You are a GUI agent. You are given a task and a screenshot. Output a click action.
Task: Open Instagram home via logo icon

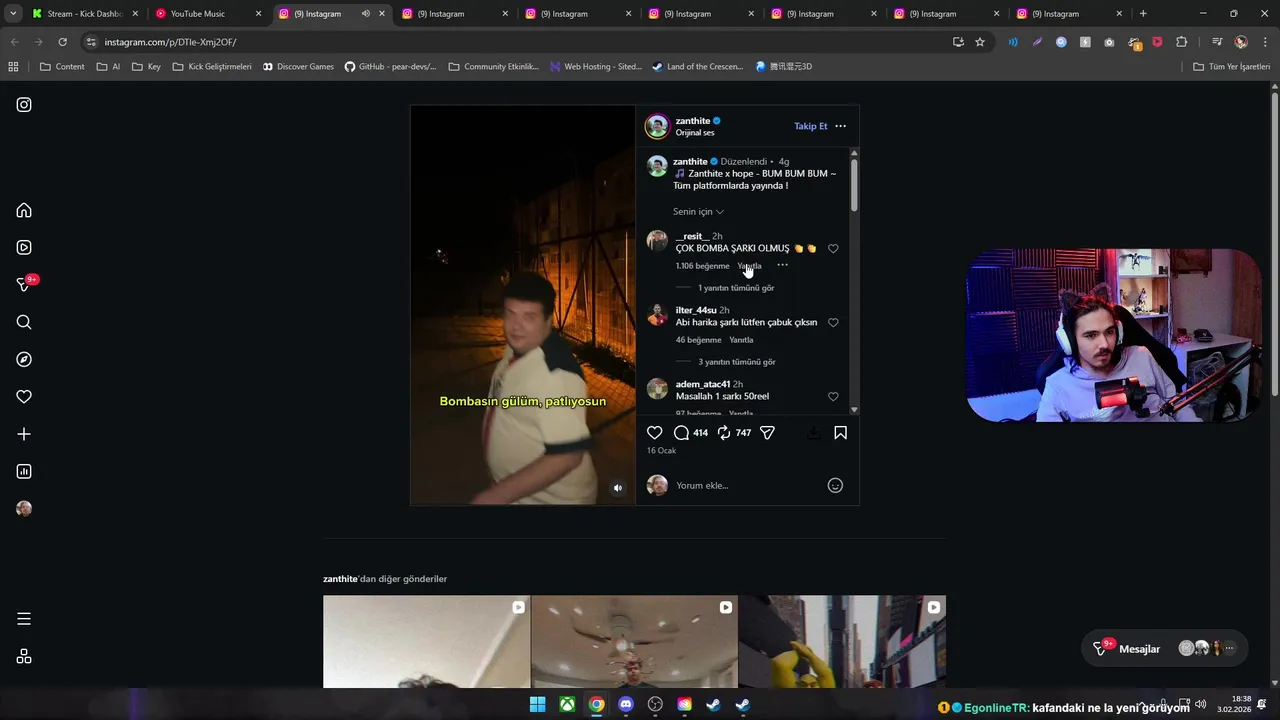[x=24, y=104]
